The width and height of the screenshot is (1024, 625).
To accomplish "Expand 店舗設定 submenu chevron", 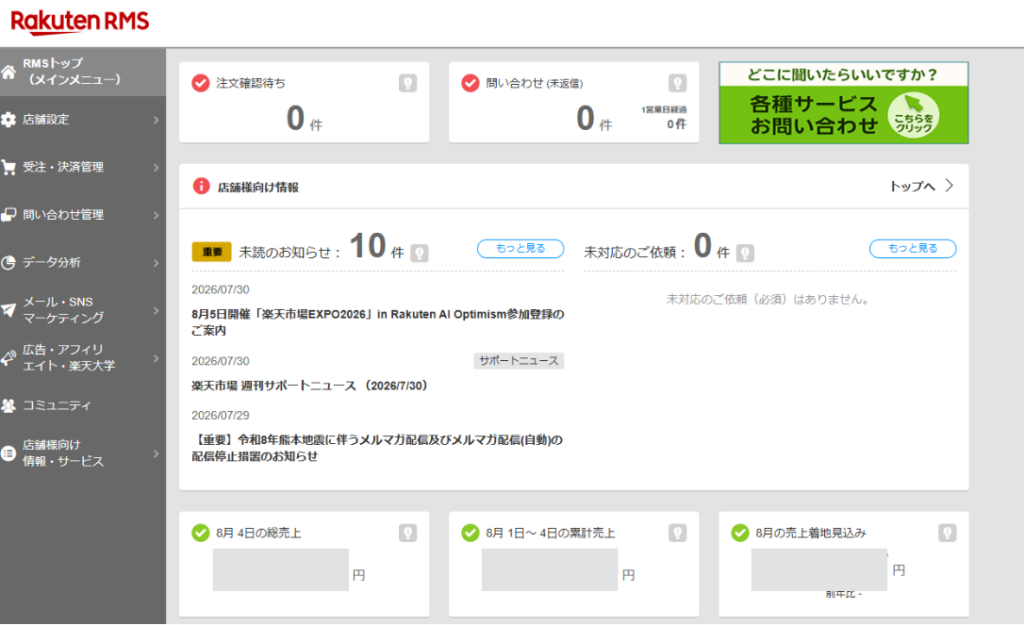I will point(156,120).
